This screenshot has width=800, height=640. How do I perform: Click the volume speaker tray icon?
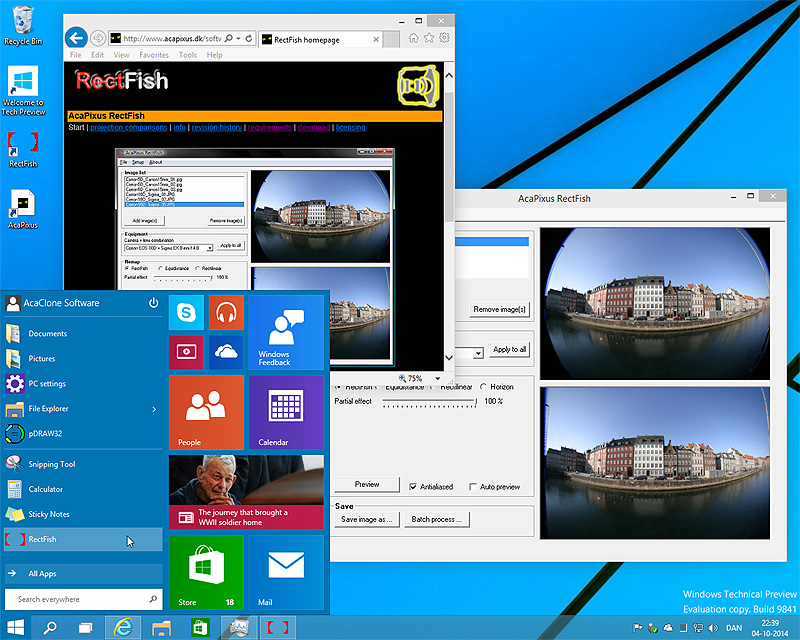point(713,628)
